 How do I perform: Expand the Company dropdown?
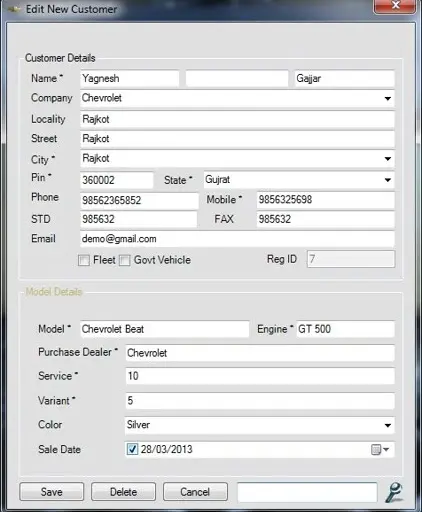pyautogui.click(x=387, y=99)
